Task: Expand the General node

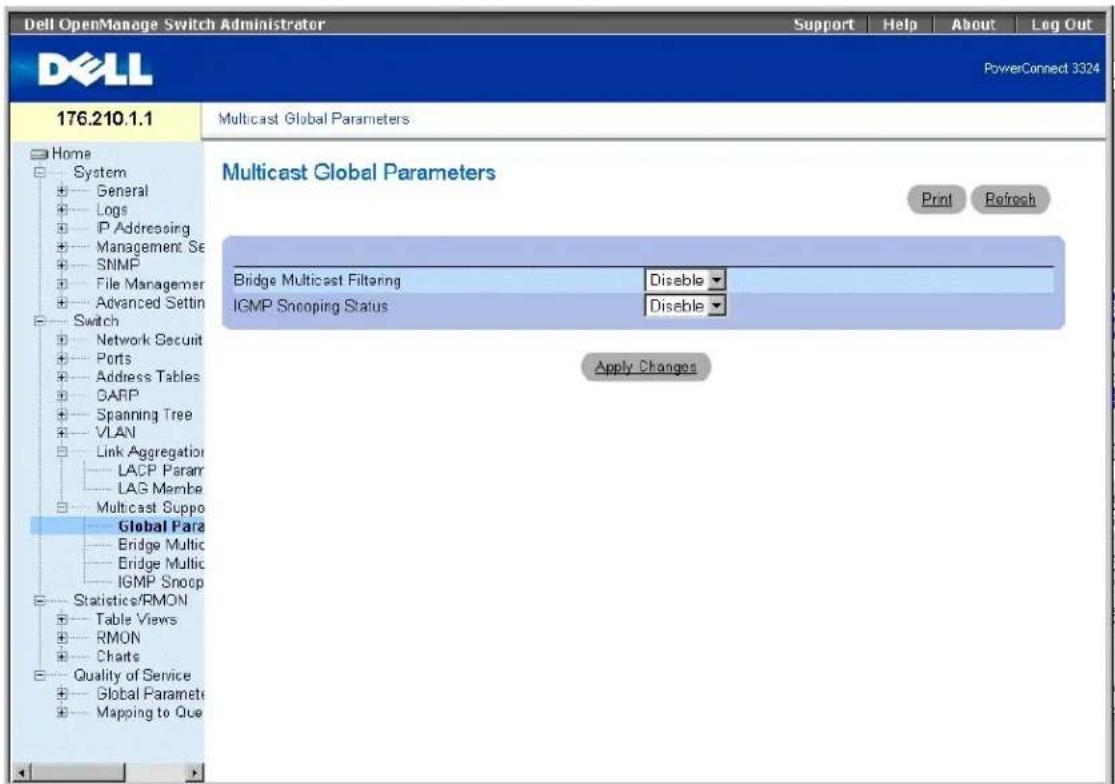Action: (x=63, y=191)
